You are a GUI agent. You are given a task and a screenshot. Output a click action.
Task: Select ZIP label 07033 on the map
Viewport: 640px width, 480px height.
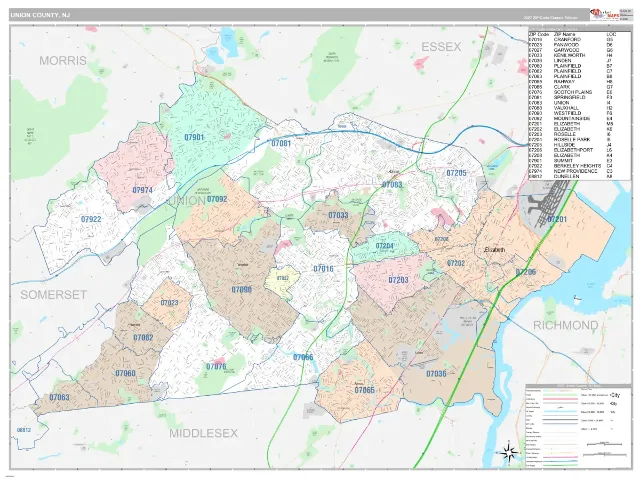[338, 215]
